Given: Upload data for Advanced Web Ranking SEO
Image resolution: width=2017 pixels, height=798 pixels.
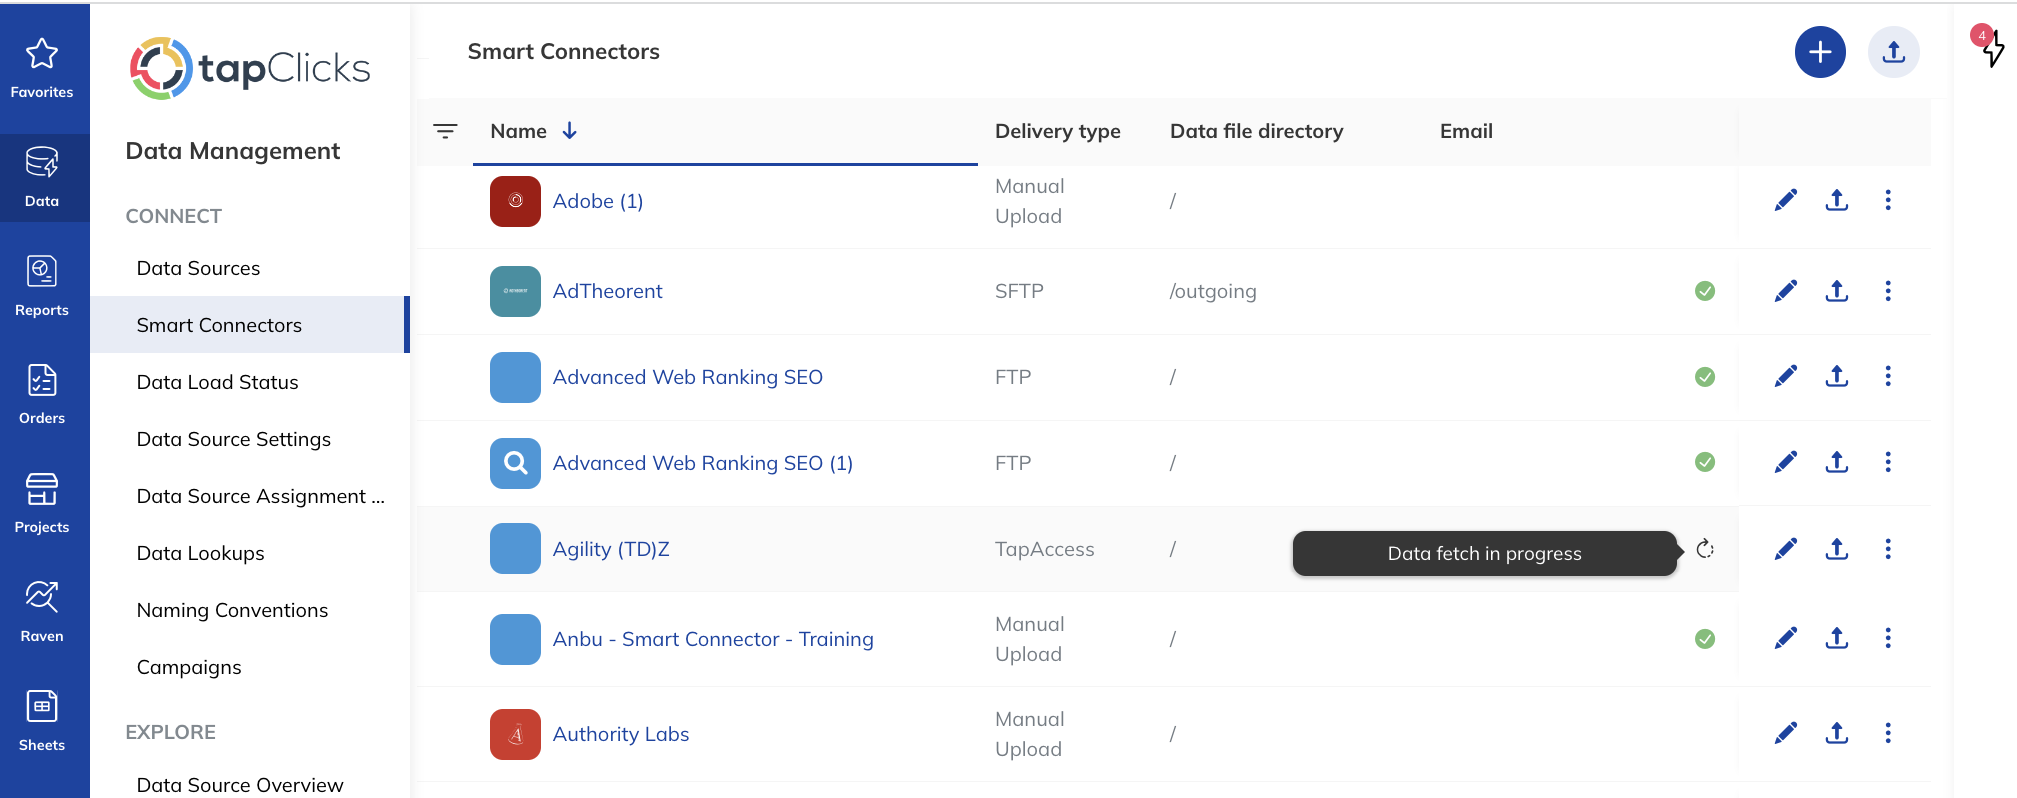Looking at the screenshot, I should [x=1837, y=376].
